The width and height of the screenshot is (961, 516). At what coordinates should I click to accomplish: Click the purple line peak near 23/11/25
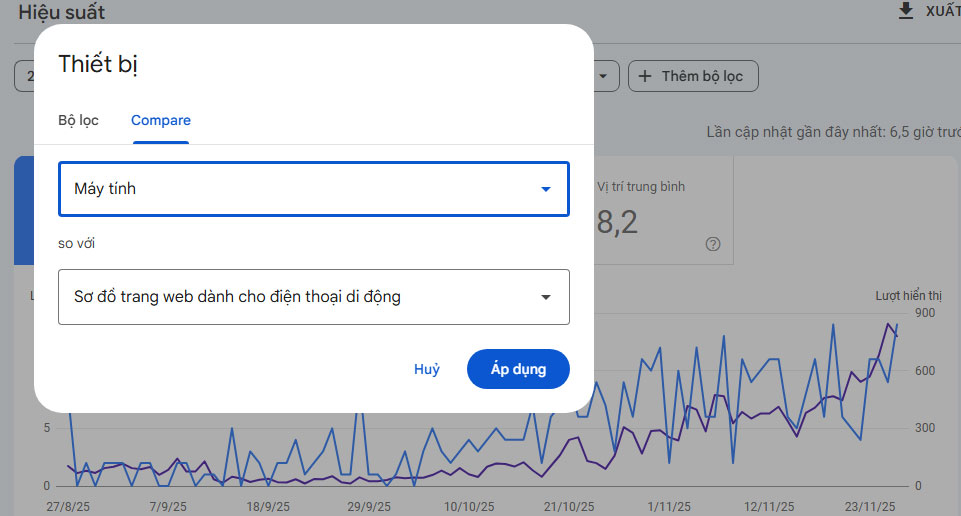[887, 324]
